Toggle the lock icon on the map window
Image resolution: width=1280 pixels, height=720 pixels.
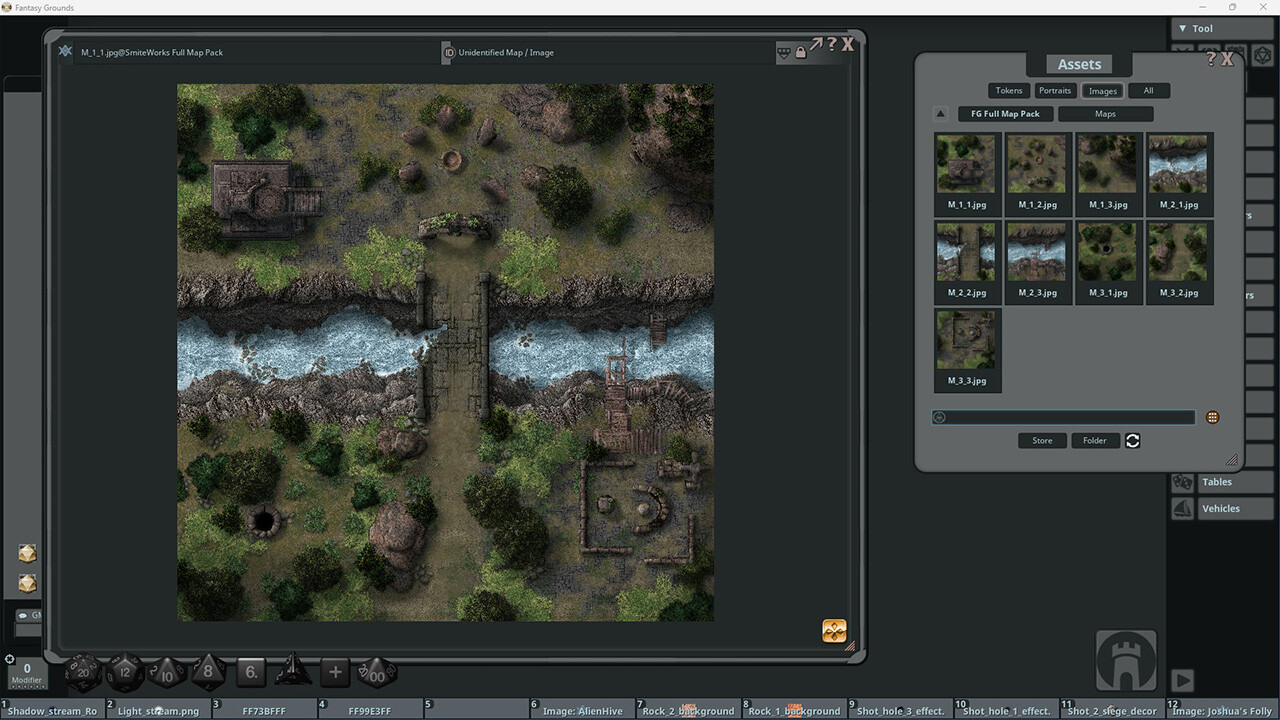(800, 51)
